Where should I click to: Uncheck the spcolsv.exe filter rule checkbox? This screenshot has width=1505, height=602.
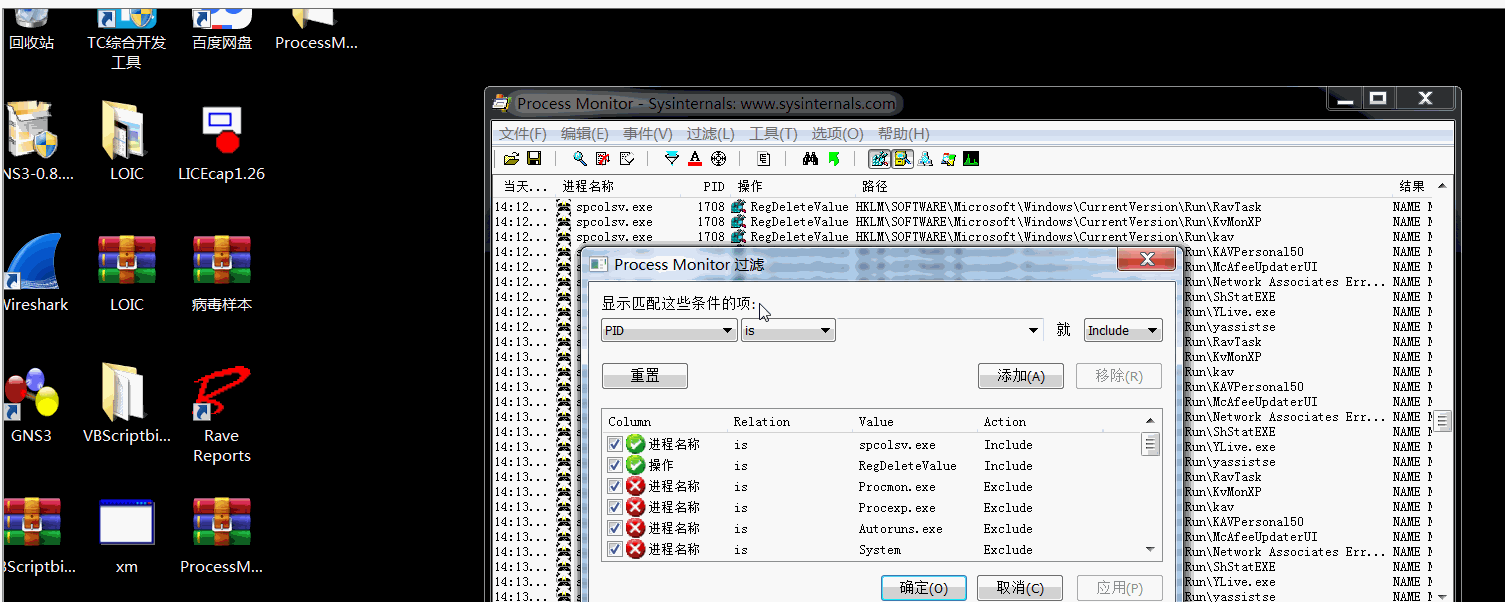tap(615, 444)
